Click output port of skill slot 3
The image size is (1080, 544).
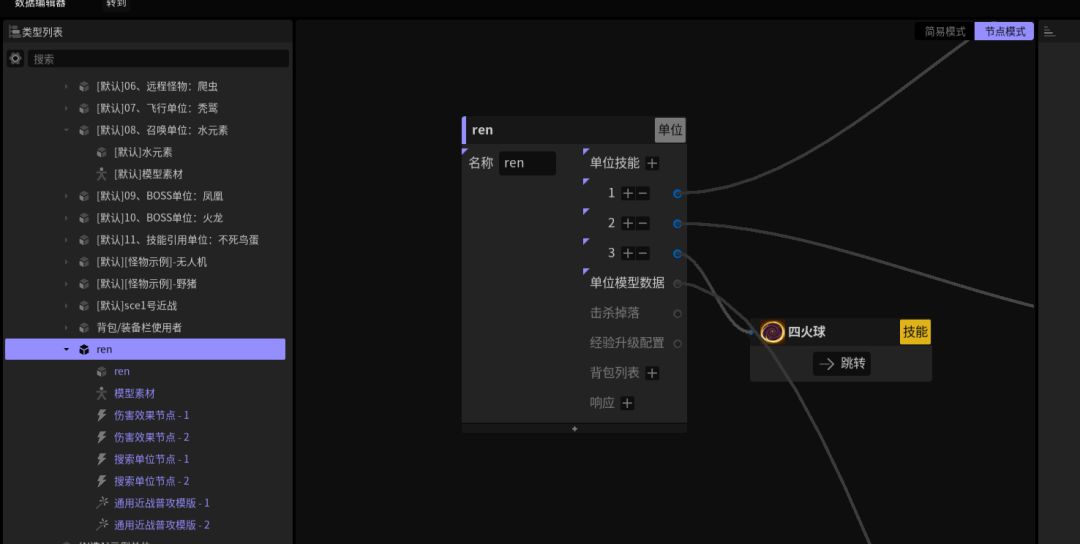click(677, 254)
